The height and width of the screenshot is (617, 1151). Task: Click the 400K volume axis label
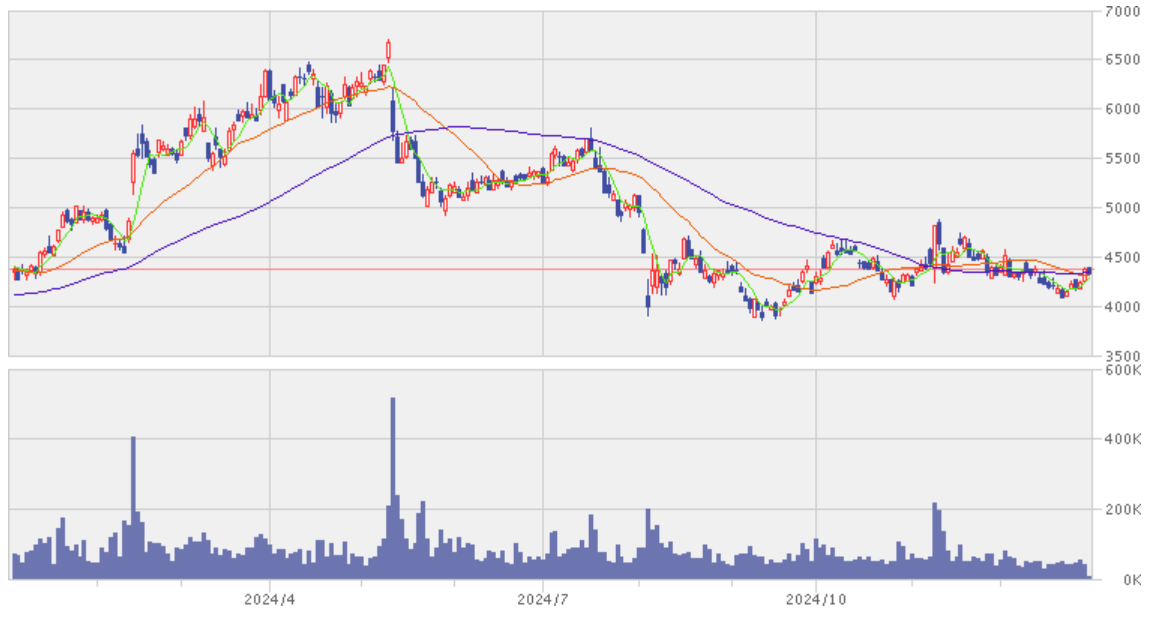click(1123, 439)
